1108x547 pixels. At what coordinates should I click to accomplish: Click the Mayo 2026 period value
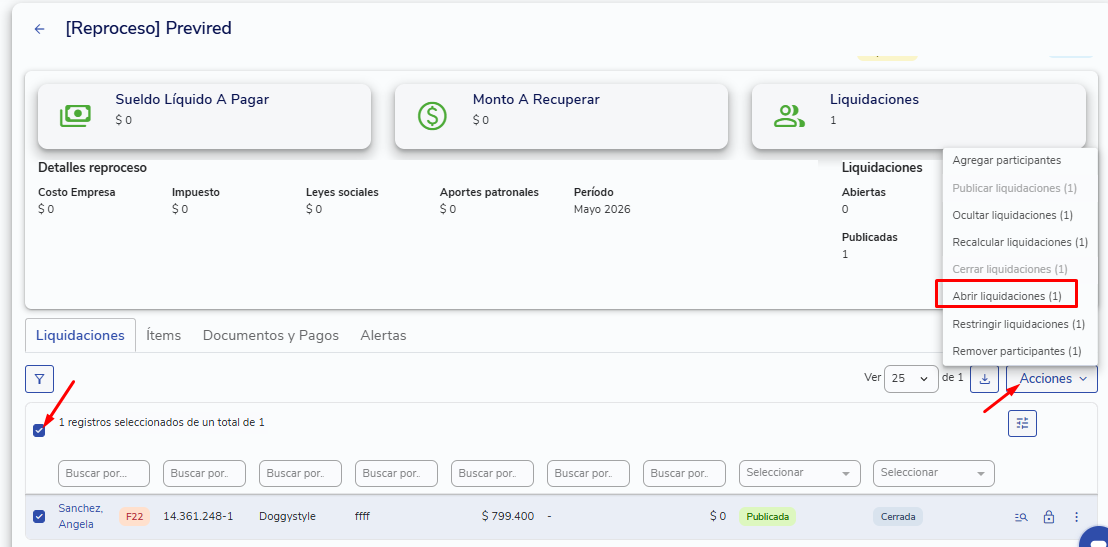602,209
